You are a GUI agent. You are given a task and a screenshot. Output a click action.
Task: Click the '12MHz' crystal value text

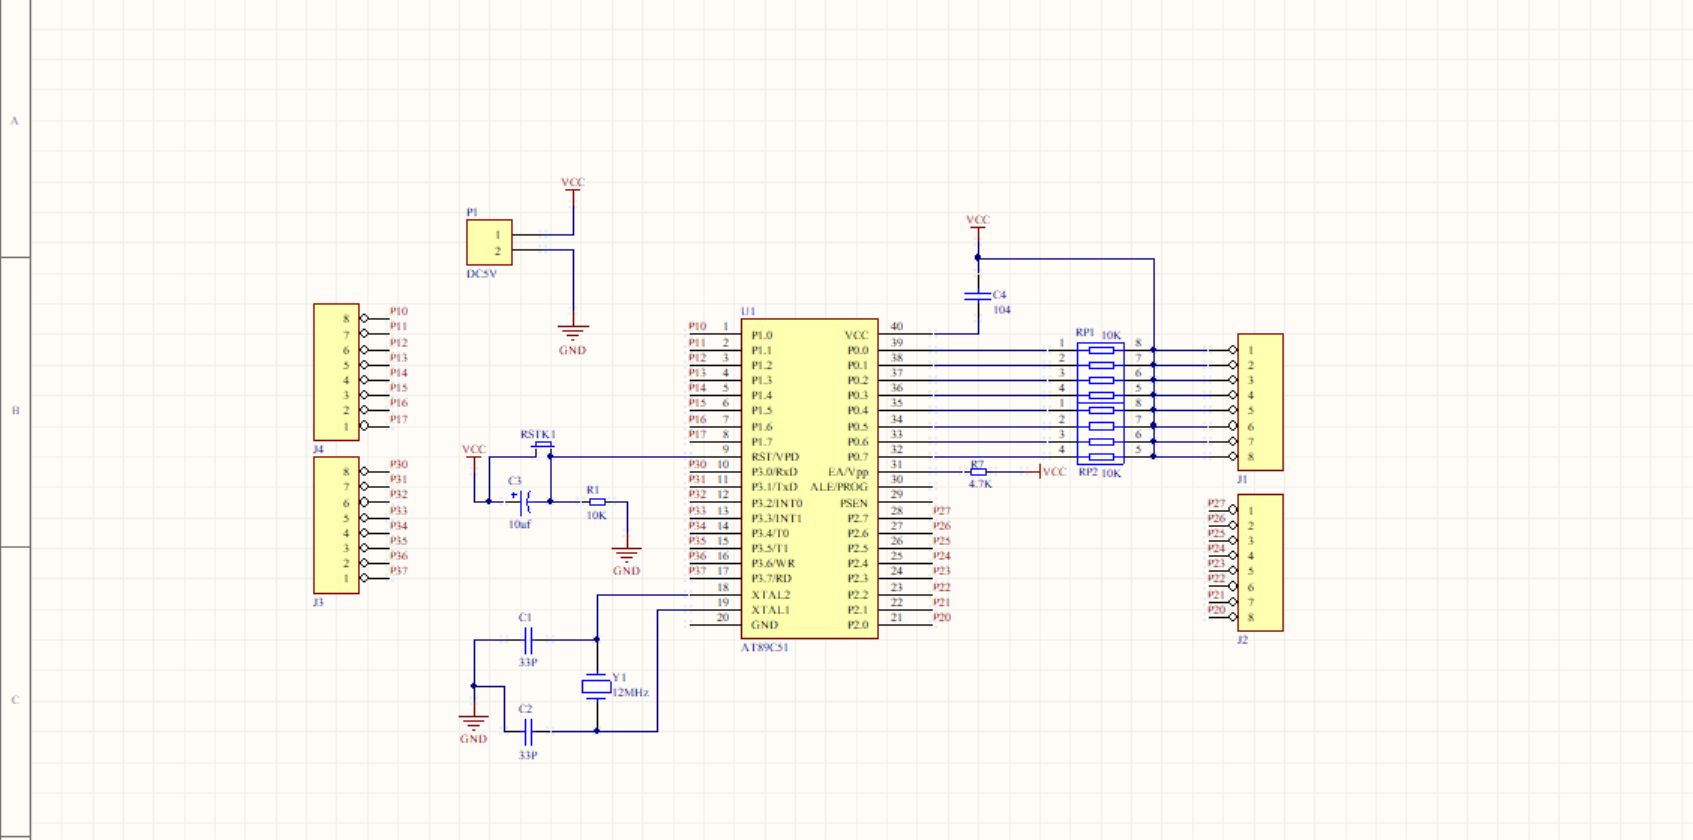point(630,692)
